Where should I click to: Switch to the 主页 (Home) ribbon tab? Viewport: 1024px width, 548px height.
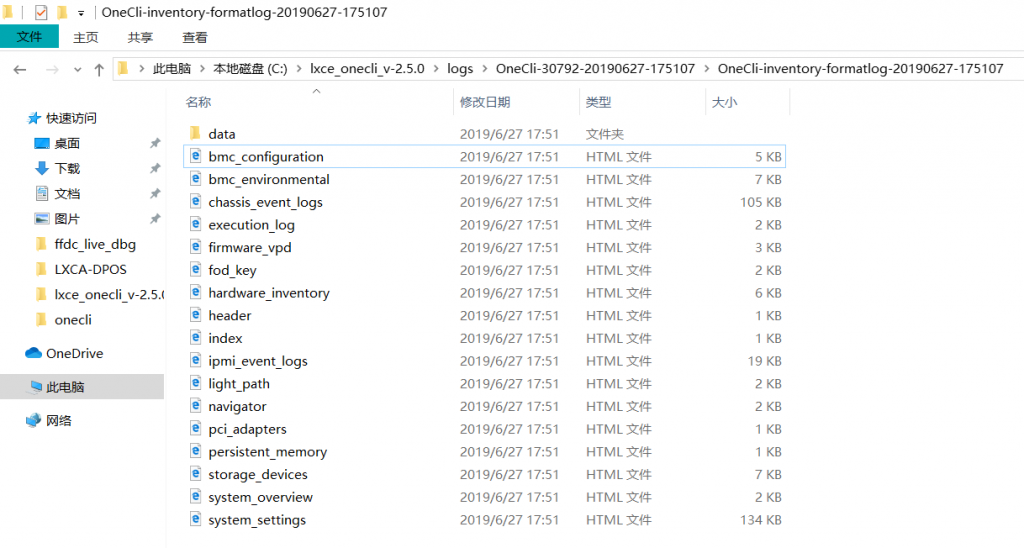pos(86,37)
